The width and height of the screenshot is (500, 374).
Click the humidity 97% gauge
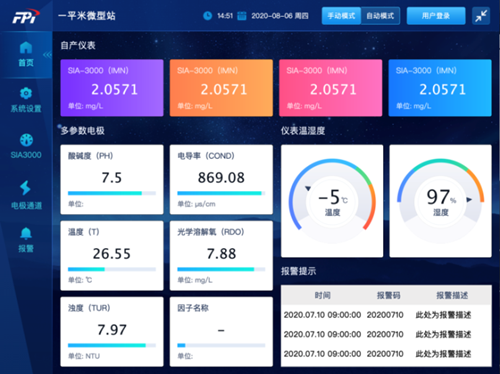(x=440, y=201)
